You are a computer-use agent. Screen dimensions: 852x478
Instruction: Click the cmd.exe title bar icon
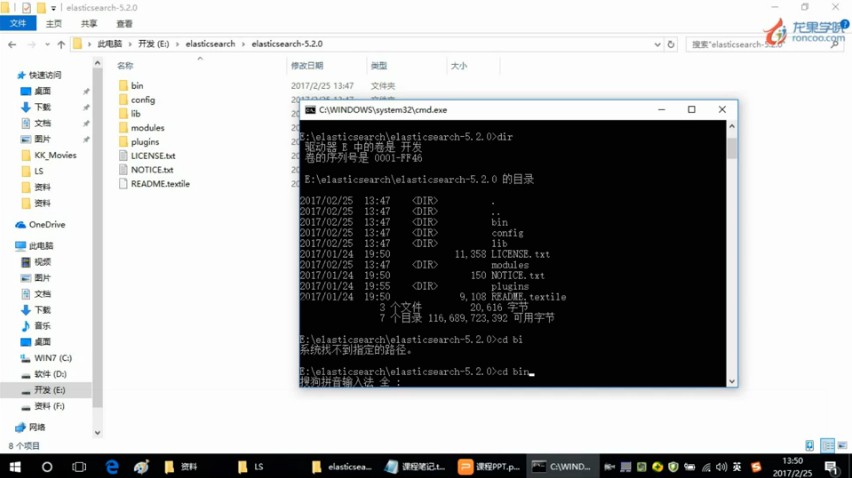[x=310, y=110]
